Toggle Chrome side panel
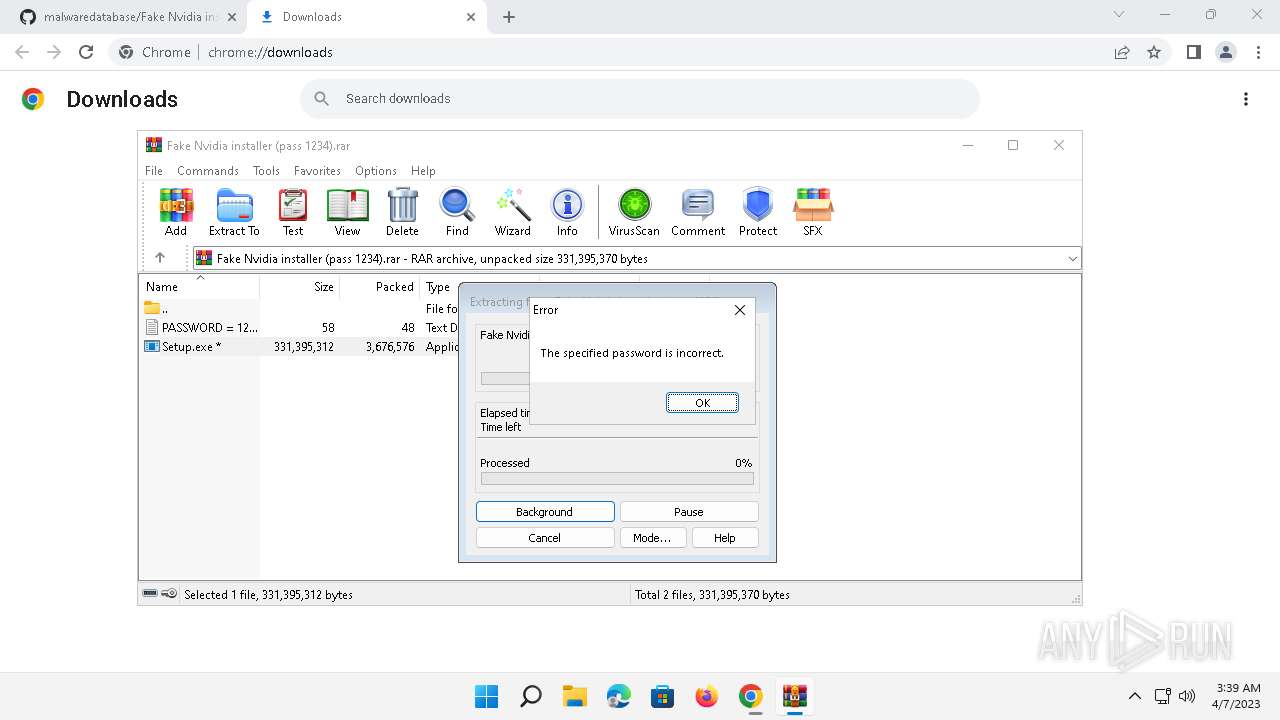1280x720 pixels. point(1194,52)
